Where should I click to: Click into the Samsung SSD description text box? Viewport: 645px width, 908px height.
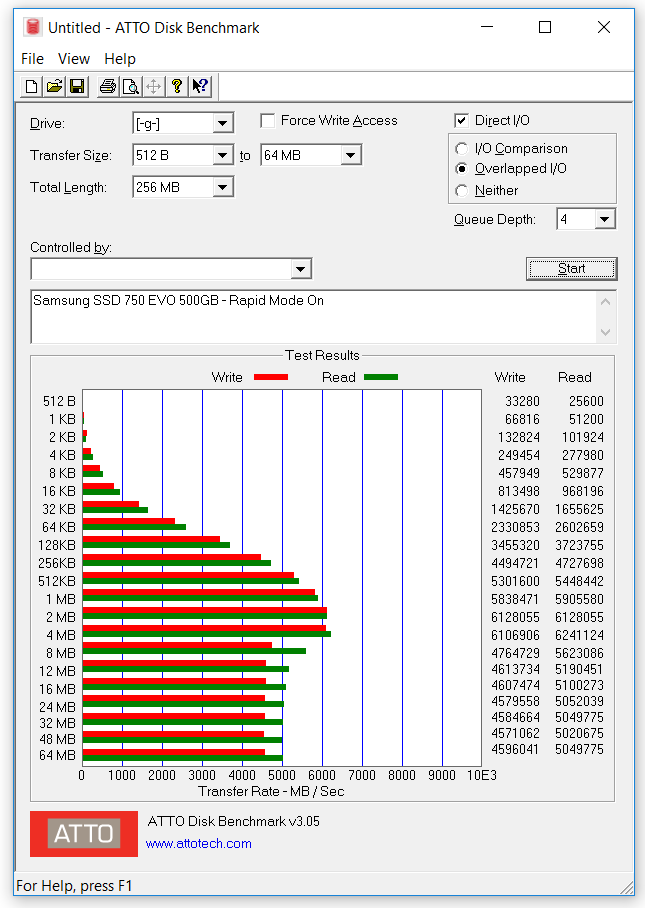pos(313,317)
